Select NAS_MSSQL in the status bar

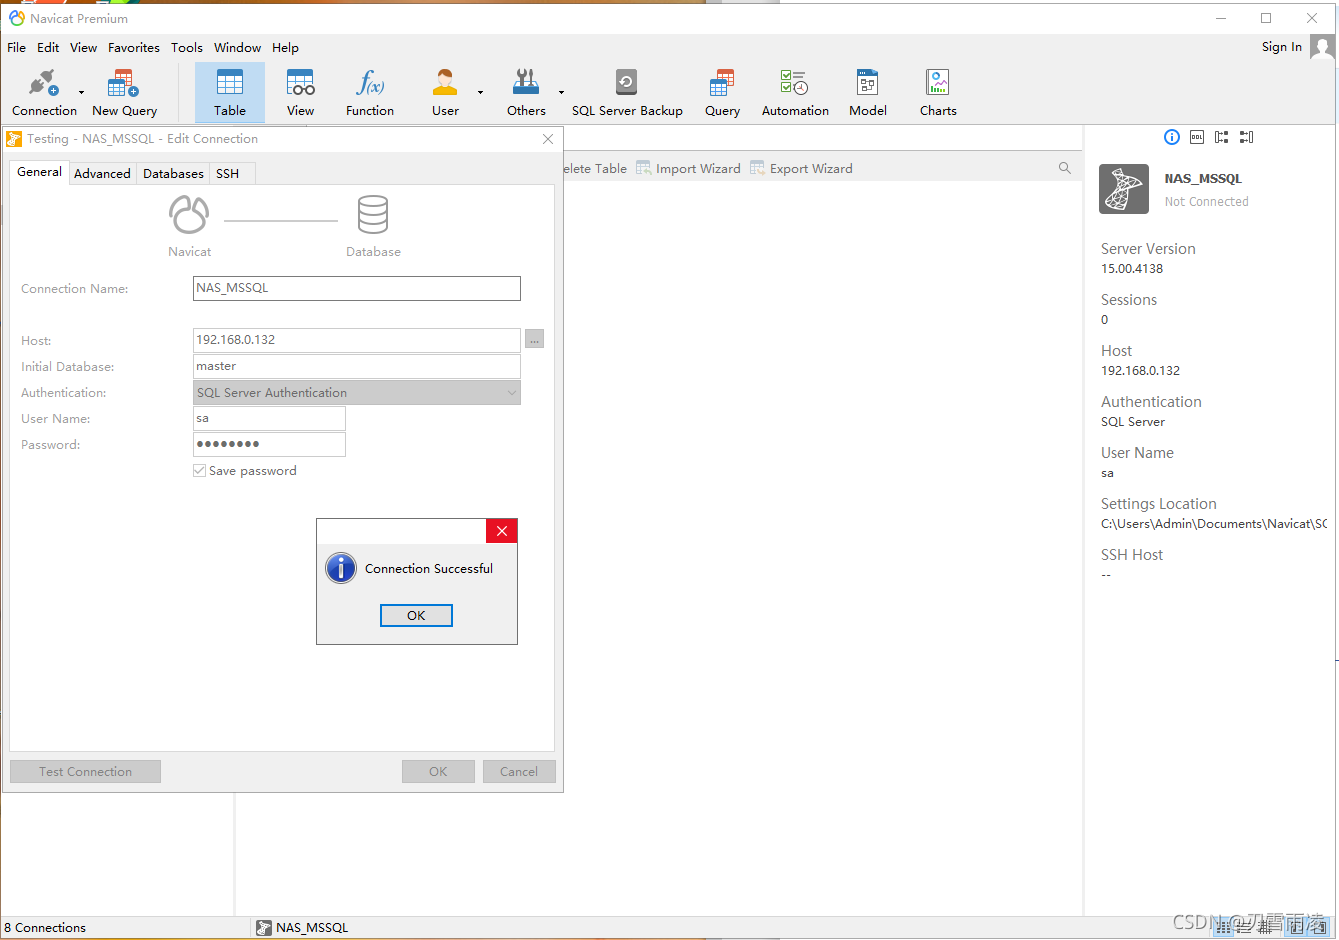point(303,927)
